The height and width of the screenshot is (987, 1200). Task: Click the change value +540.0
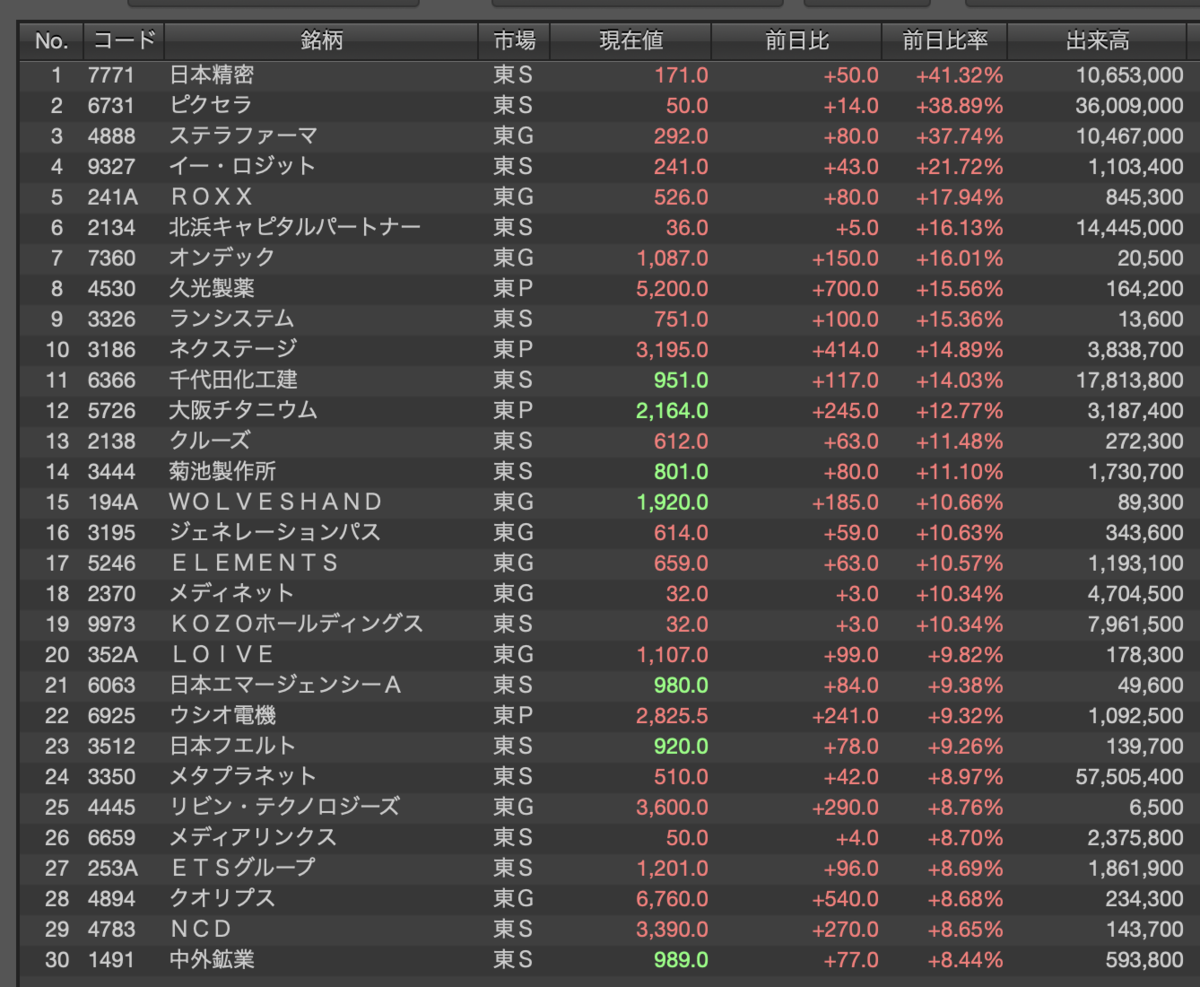(845, 898)
